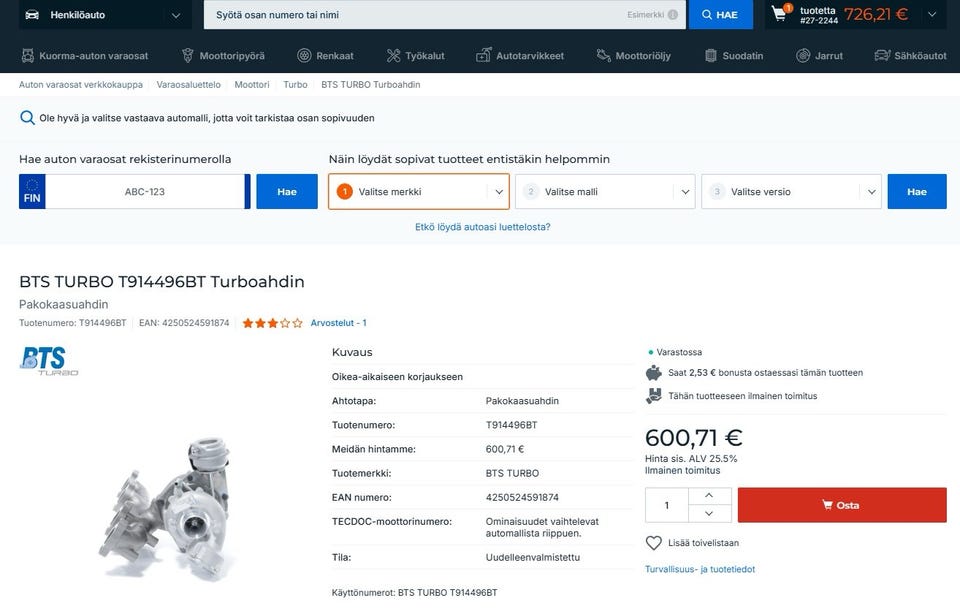Open Moottoripyörä category
960x614 pixels.
[223, 56]
